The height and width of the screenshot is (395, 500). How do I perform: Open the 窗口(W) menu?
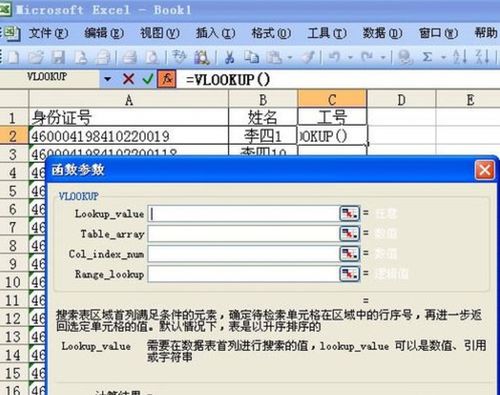[438, 33]
